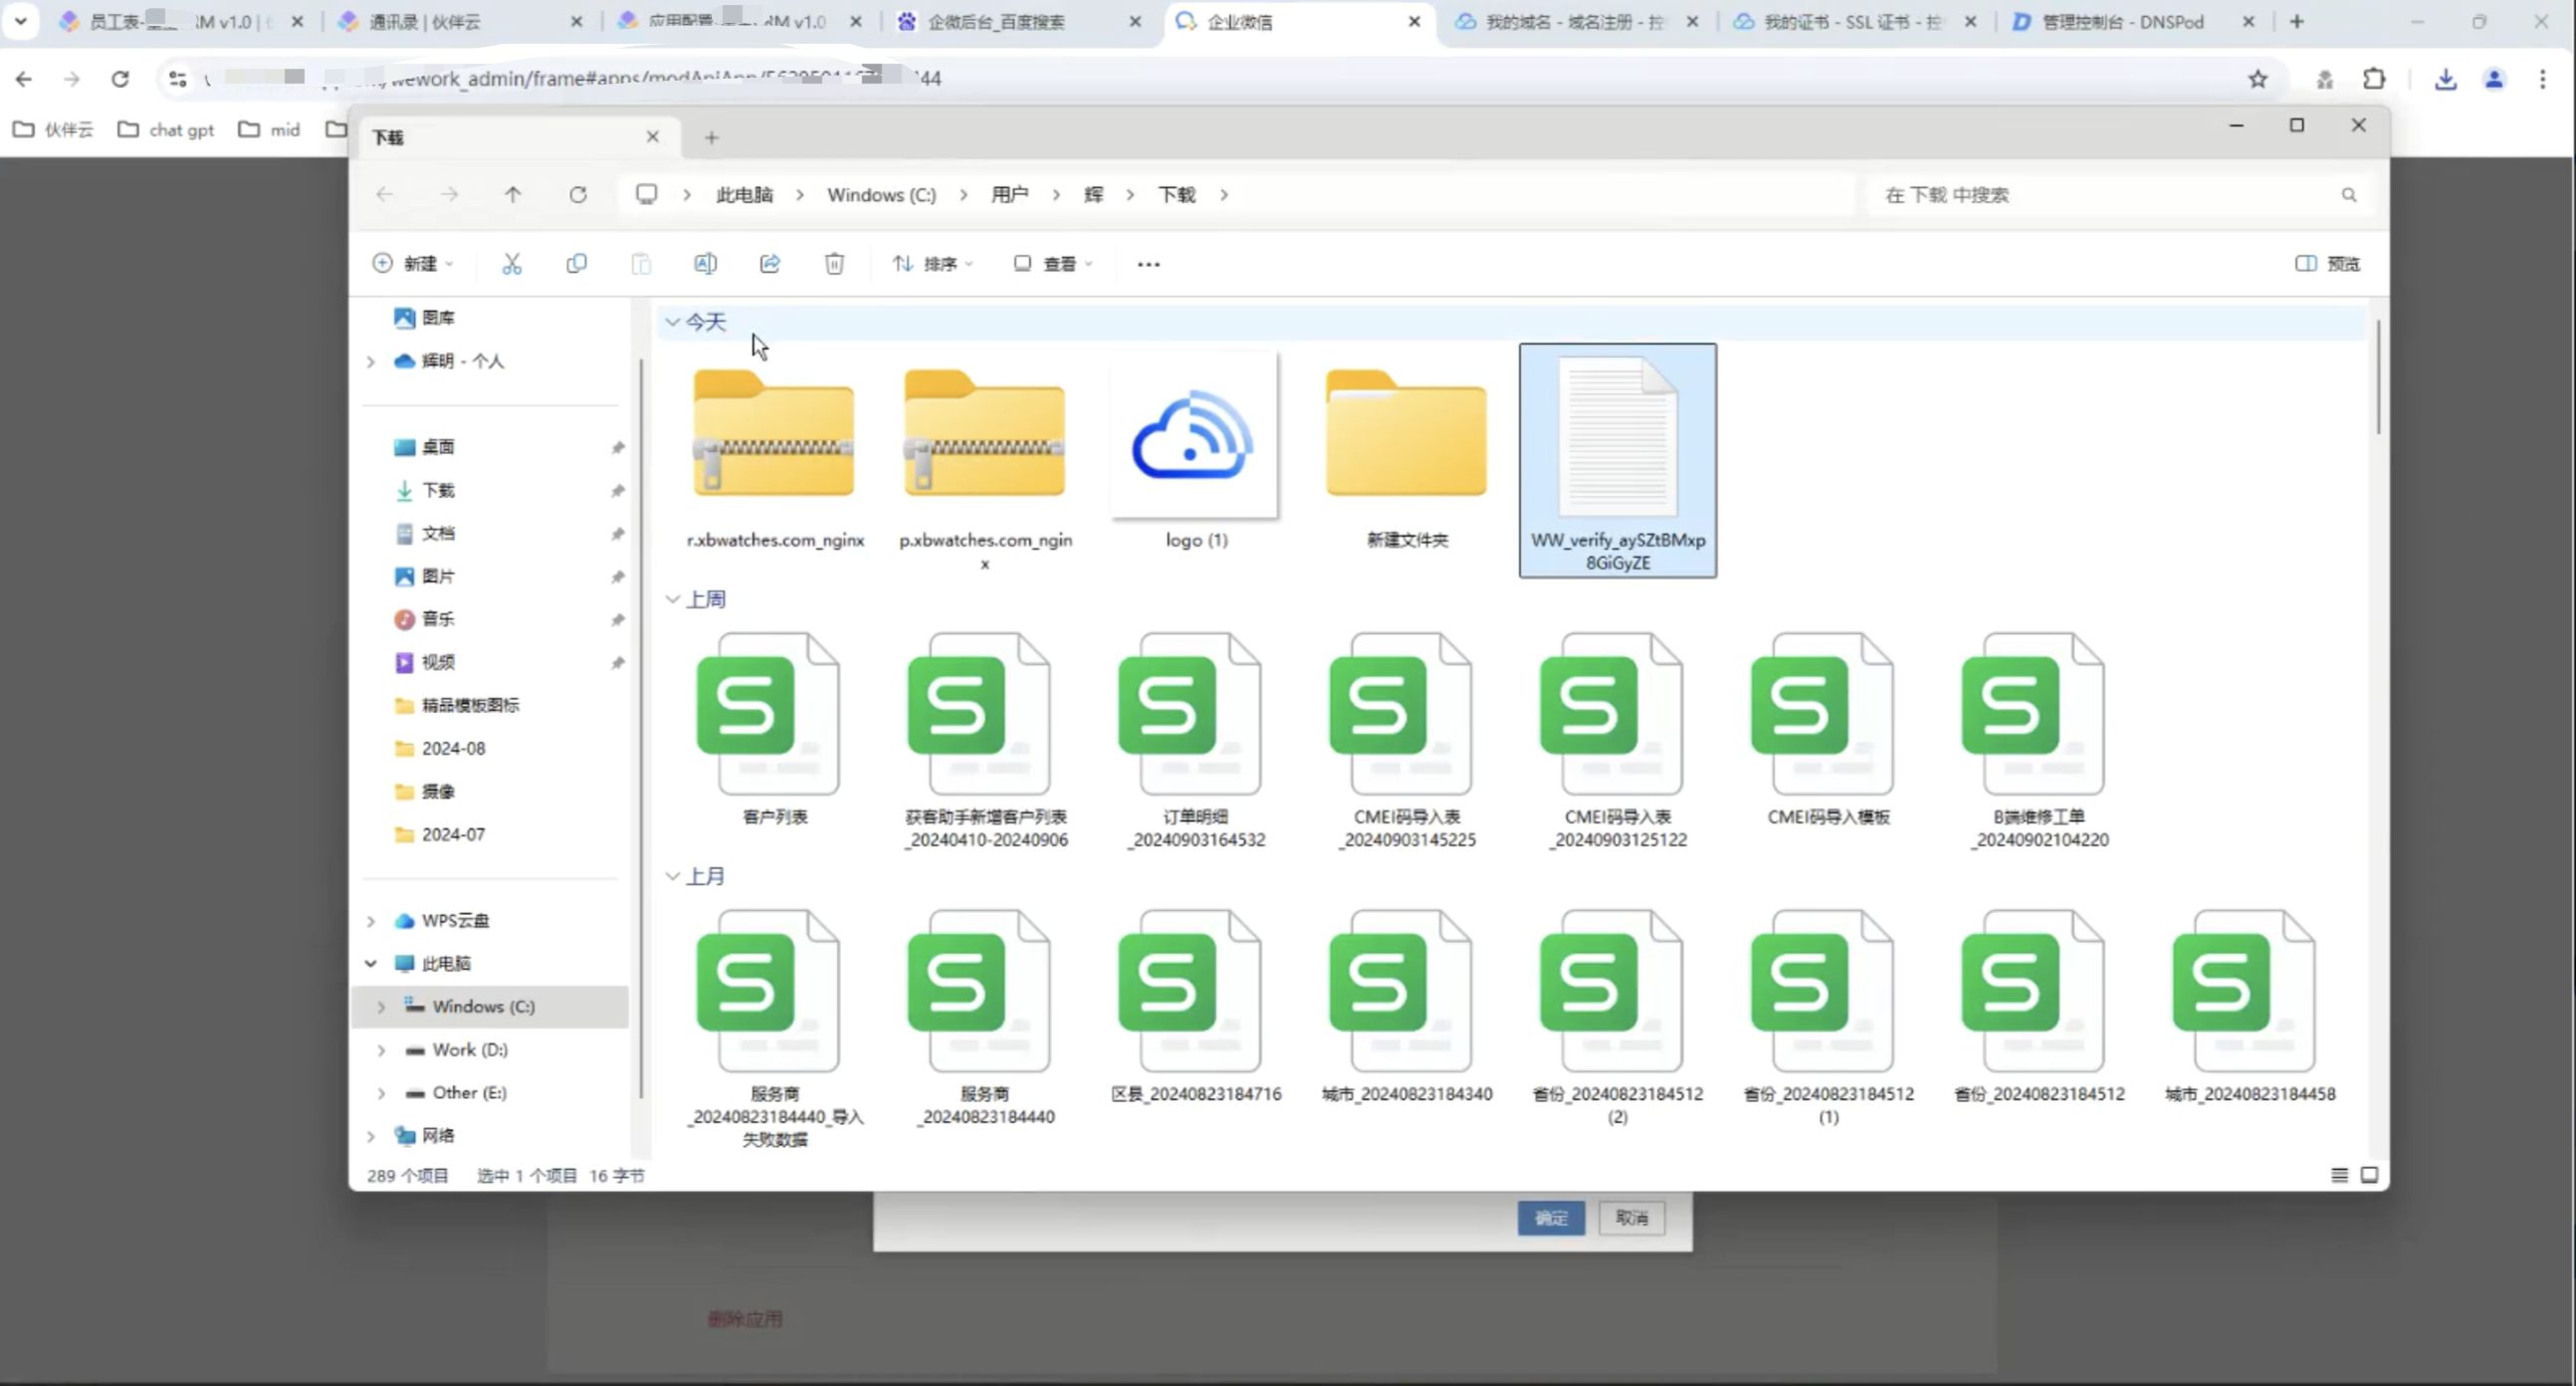Open the 查看 view dropdown

(1052, 264)
